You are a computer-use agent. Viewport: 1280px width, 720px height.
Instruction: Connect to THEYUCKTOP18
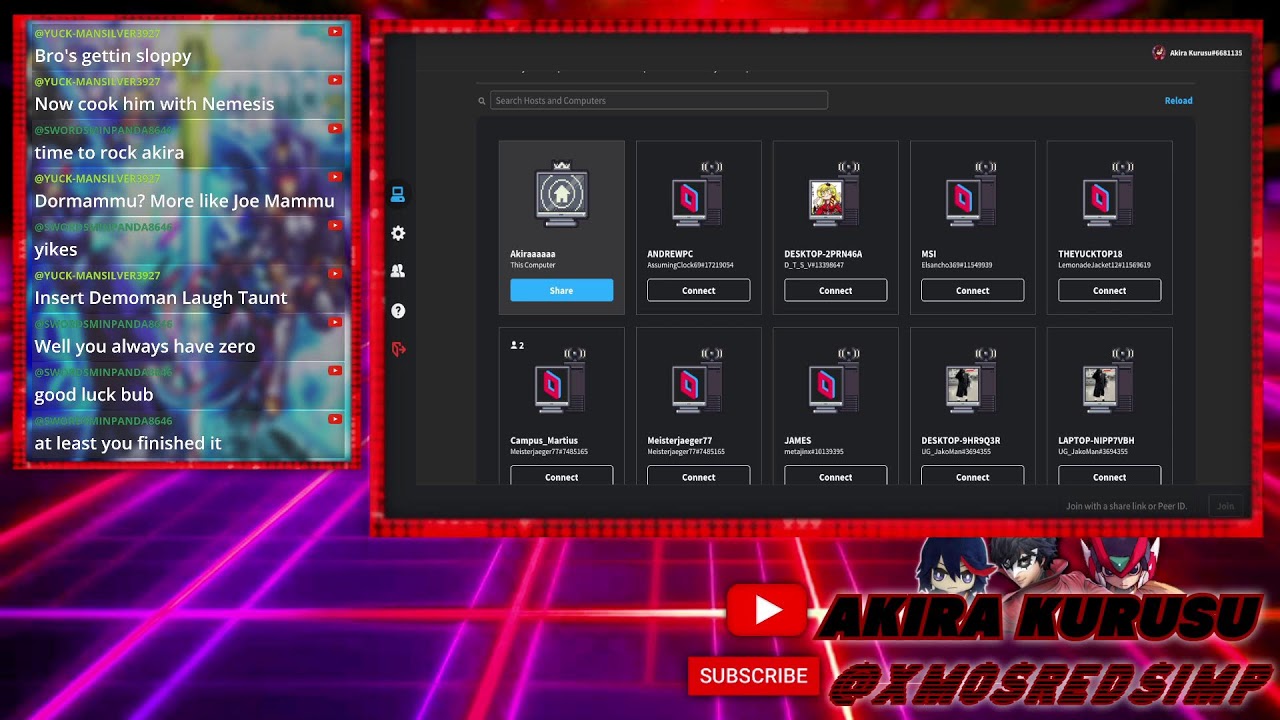coord(1109,290)
